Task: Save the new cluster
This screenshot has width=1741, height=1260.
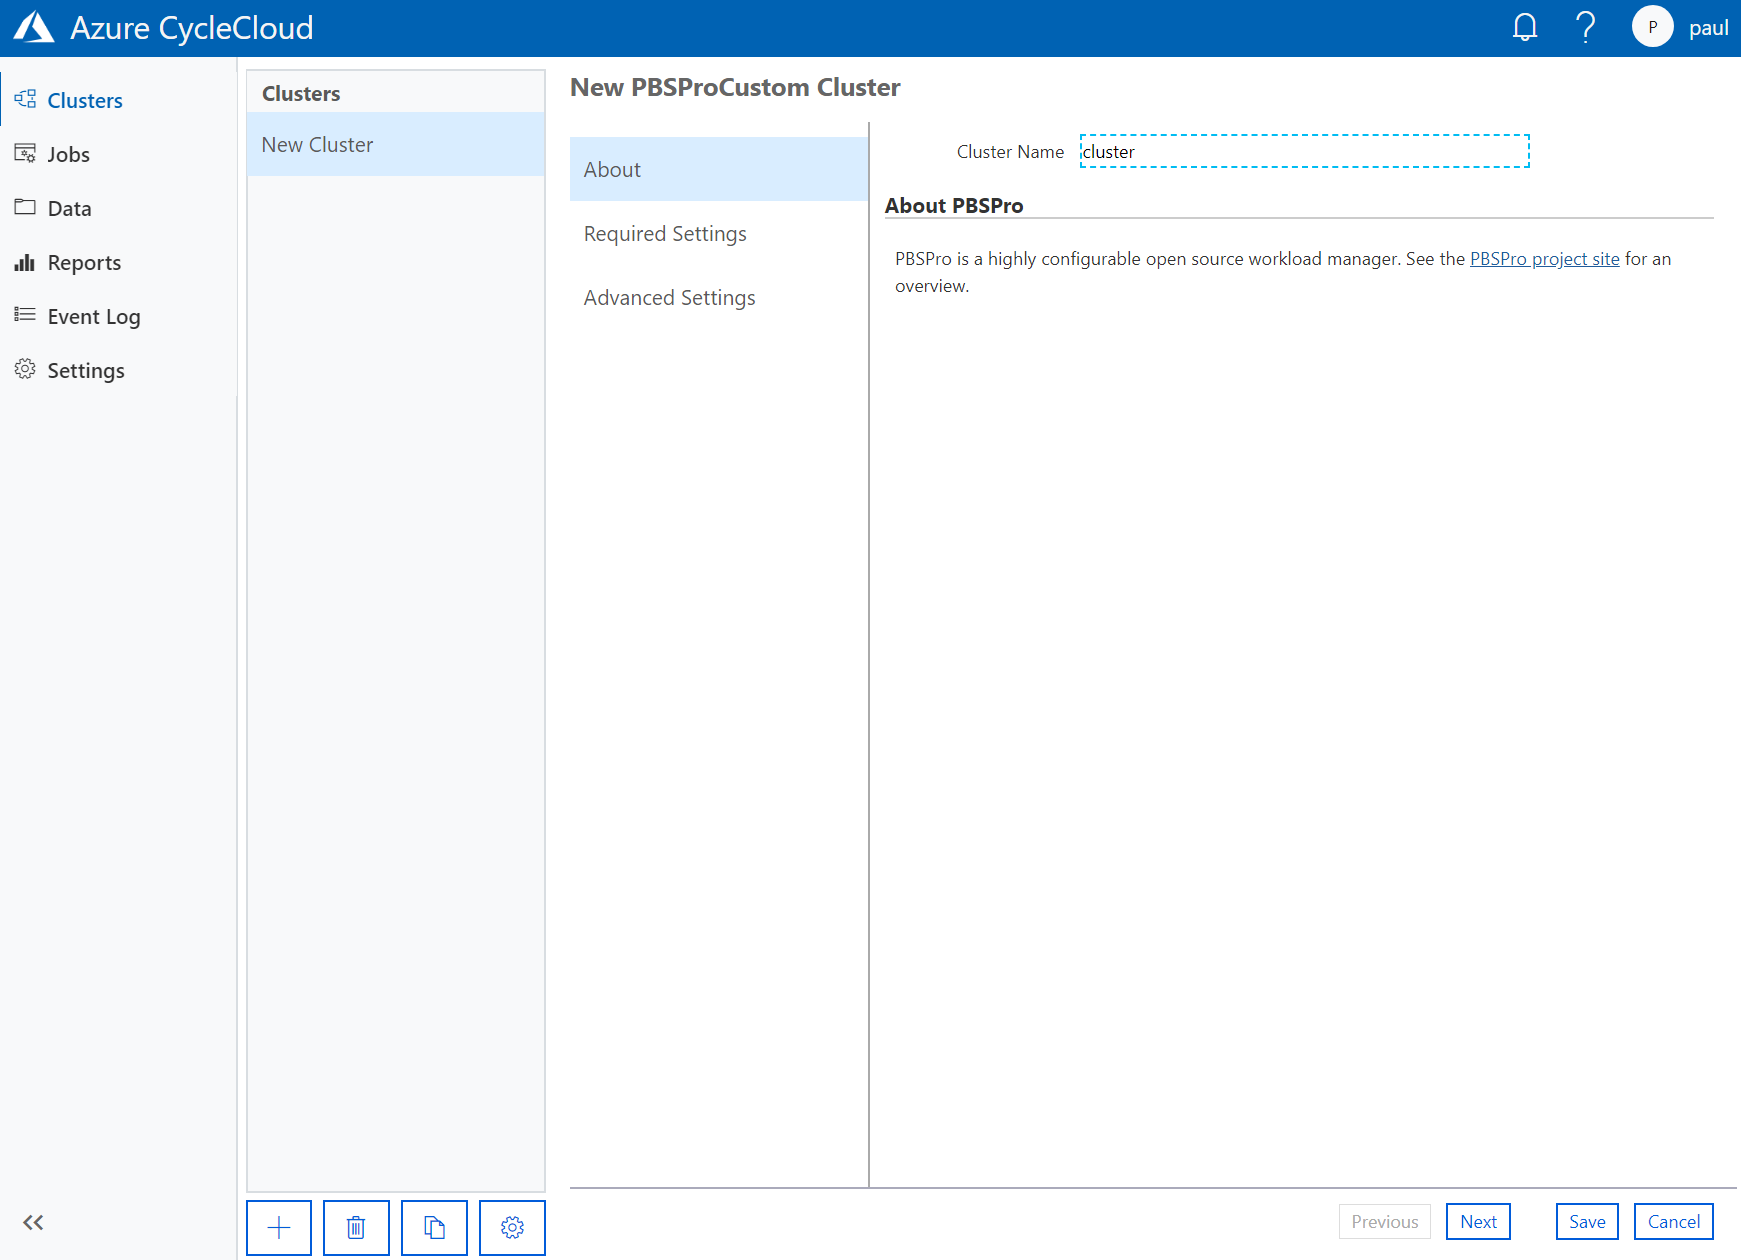Action: coord(1587,1222)
